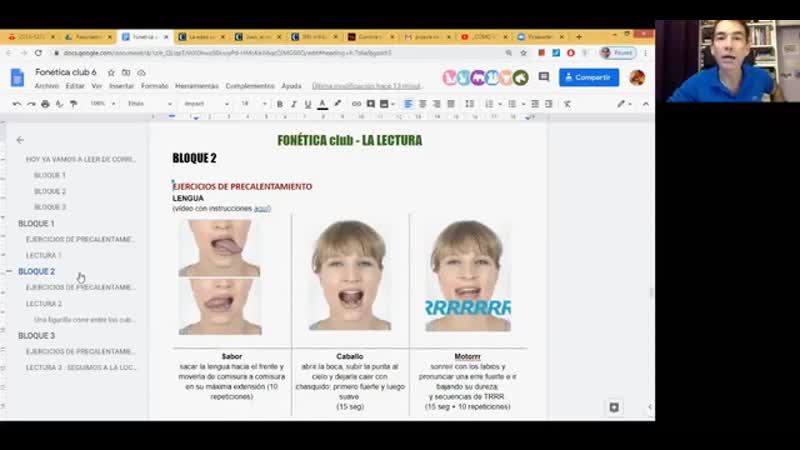The height and width of the screenshot is (450, 800).
Task: Open comment history icon
Action: [544, 78]
